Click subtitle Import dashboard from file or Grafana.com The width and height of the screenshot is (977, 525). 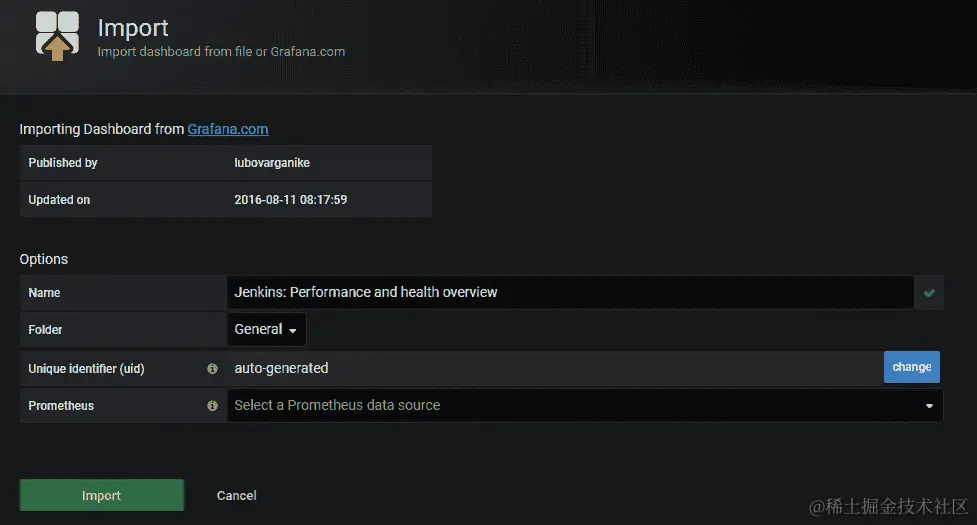tap(221, 52)
